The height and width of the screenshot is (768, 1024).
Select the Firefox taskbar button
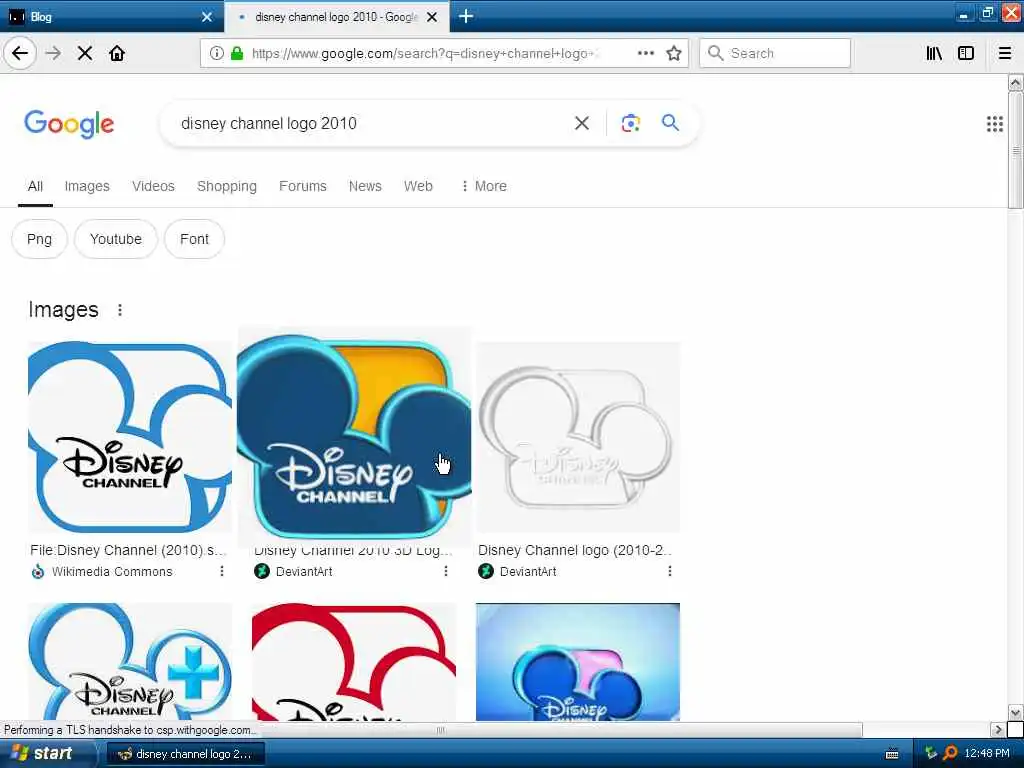pos(185,754)
